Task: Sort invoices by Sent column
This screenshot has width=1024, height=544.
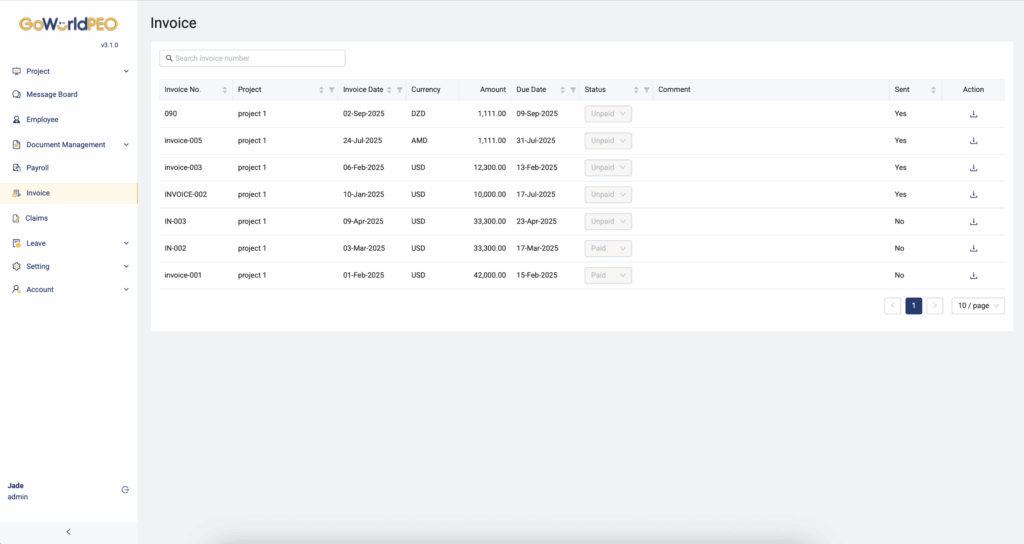Action: coord(933,90)
